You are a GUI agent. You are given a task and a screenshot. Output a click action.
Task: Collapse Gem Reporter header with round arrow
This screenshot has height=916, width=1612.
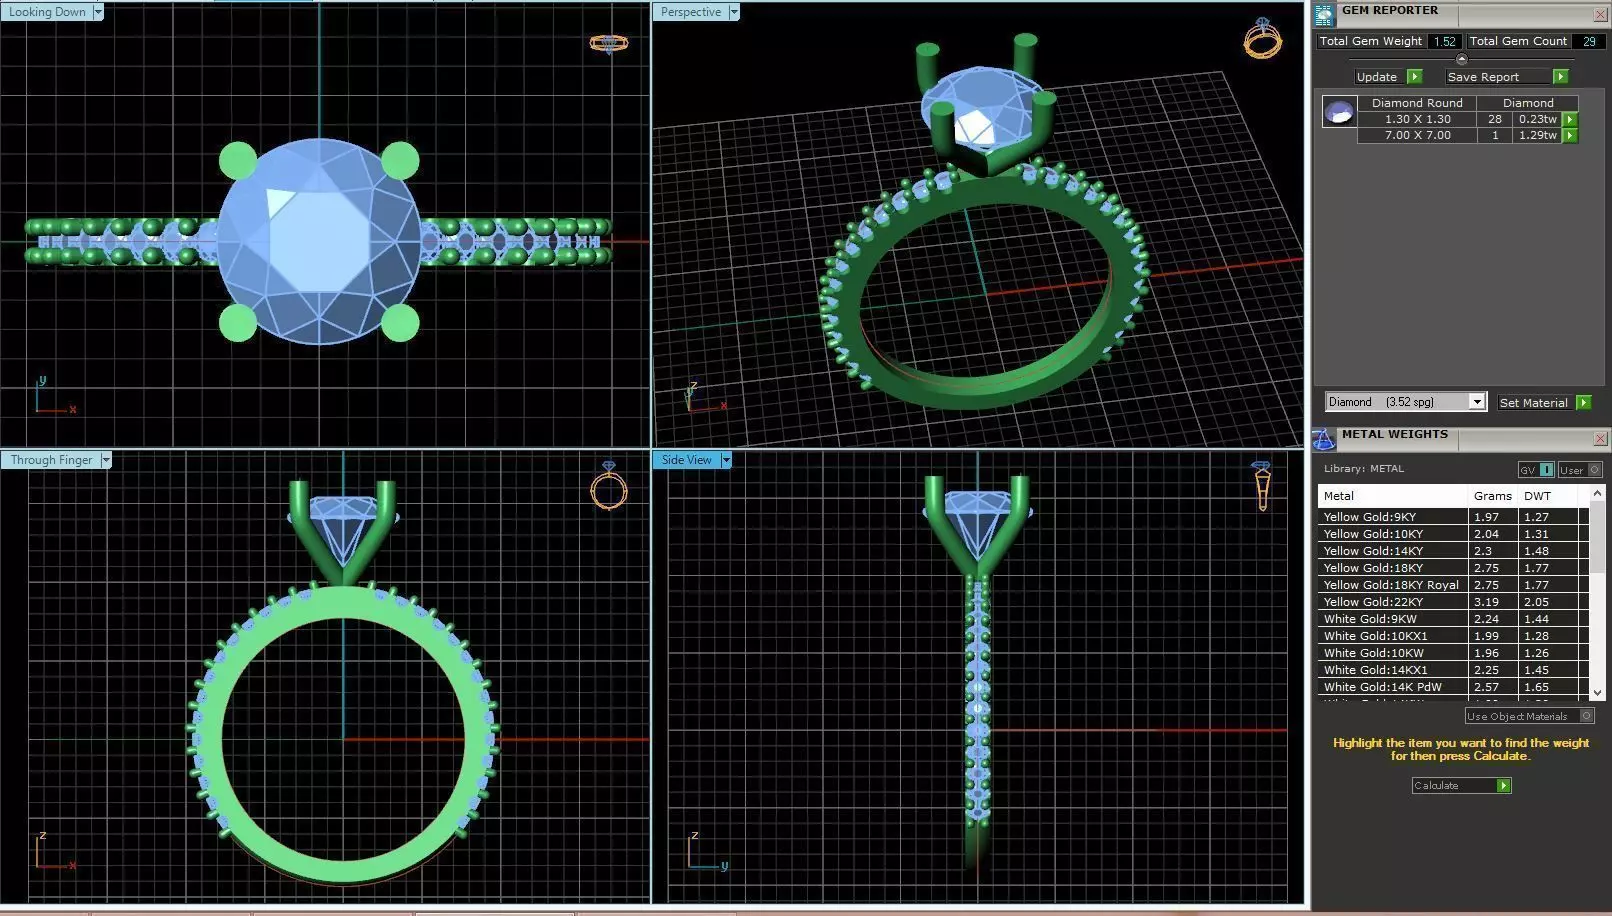pos(1461,60)
